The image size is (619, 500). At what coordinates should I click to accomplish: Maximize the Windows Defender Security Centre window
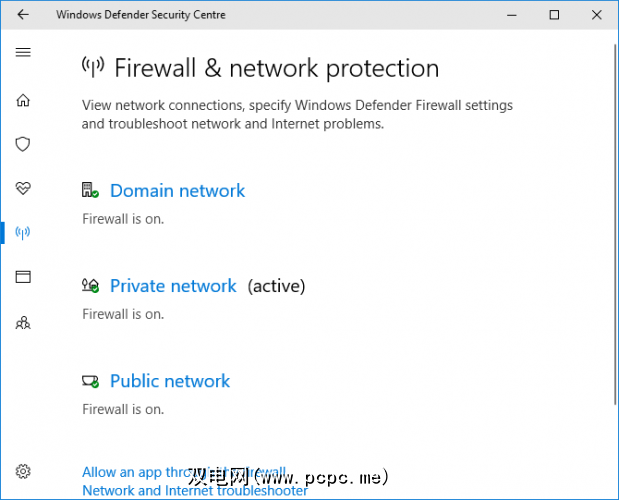point(554,15)
